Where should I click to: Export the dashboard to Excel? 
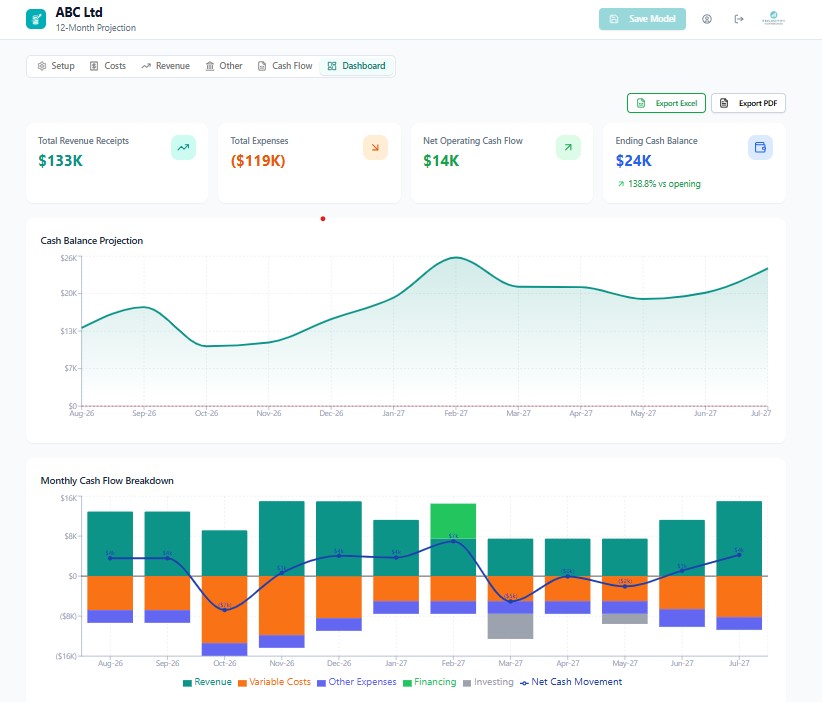[x=666, y=103]
